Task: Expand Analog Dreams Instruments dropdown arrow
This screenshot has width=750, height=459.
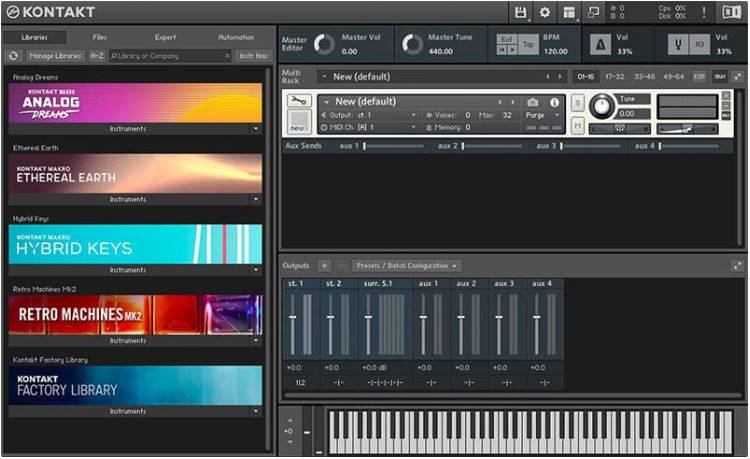Action: click(255, 129)
